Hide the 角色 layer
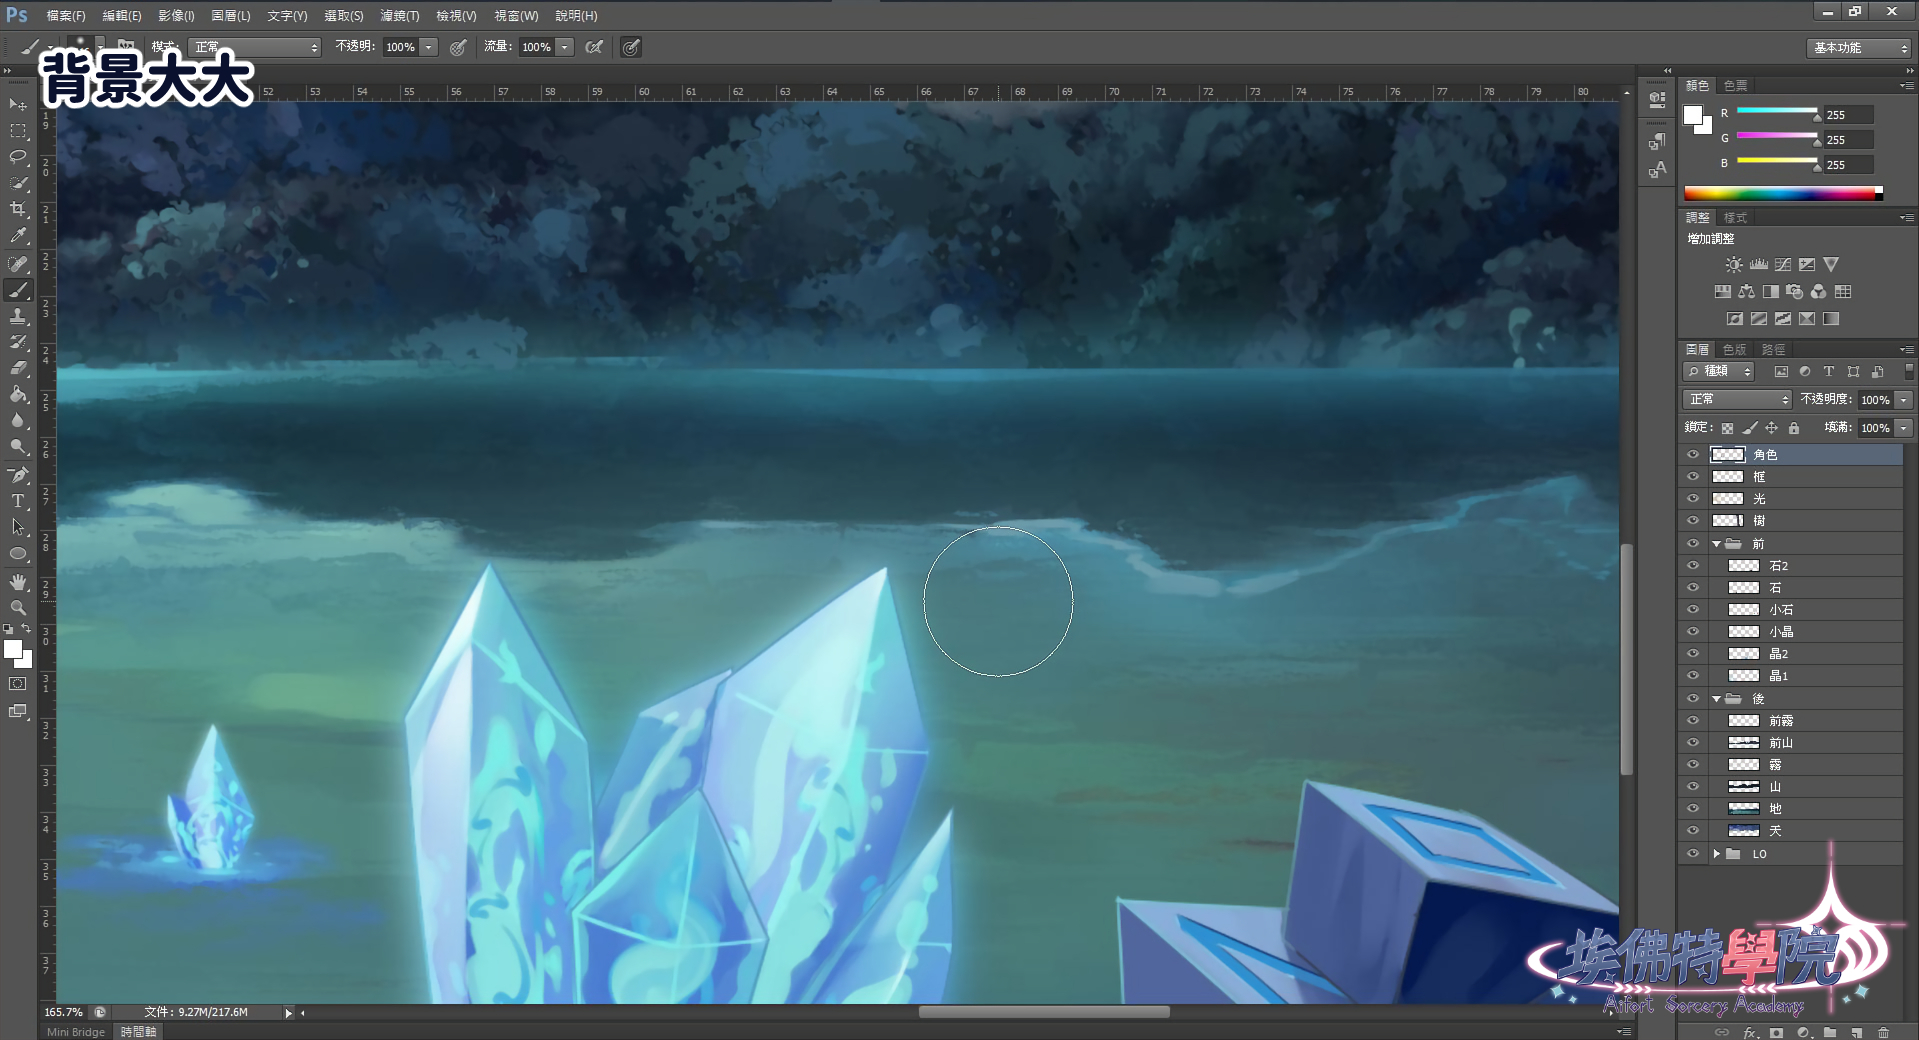This screenshot has height=1040, width=1919. click(x=1693, y=454)
